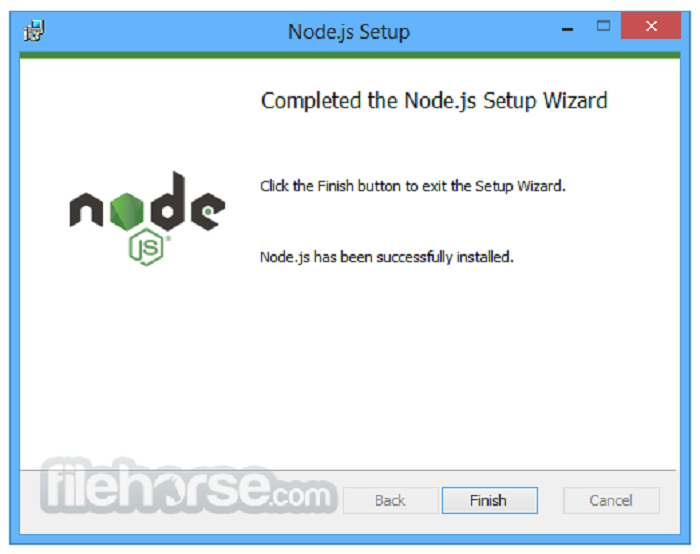Screen dimensions: 700x554
Task: Finish the setup wizard with the Finish button
Action: [489, 500]
